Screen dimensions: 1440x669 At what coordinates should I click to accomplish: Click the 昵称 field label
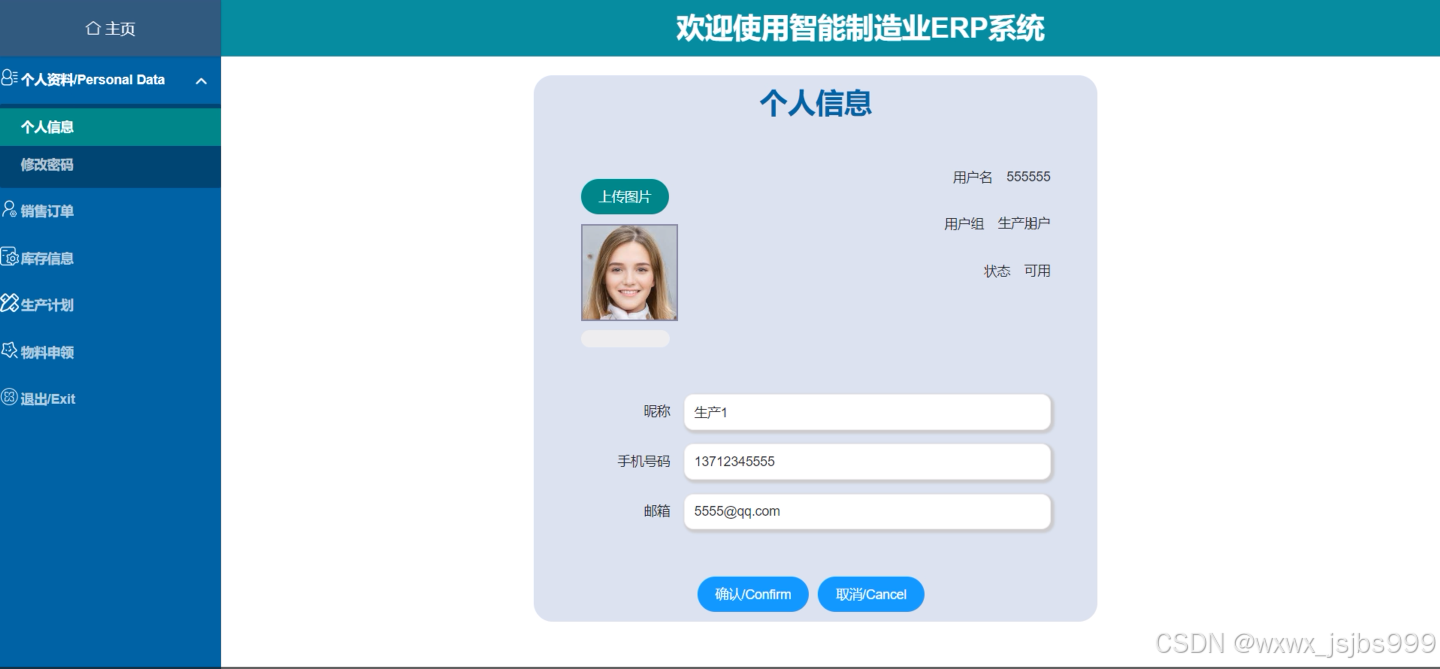pos(657,411)
